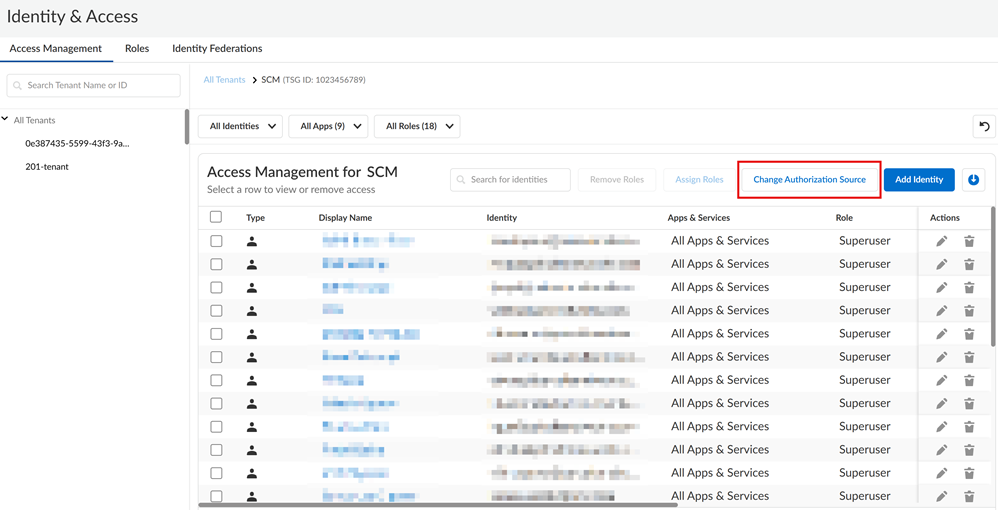Select the fourth row checkbox
Viewport: 999px width, 510px height.
tap(216, 311)
